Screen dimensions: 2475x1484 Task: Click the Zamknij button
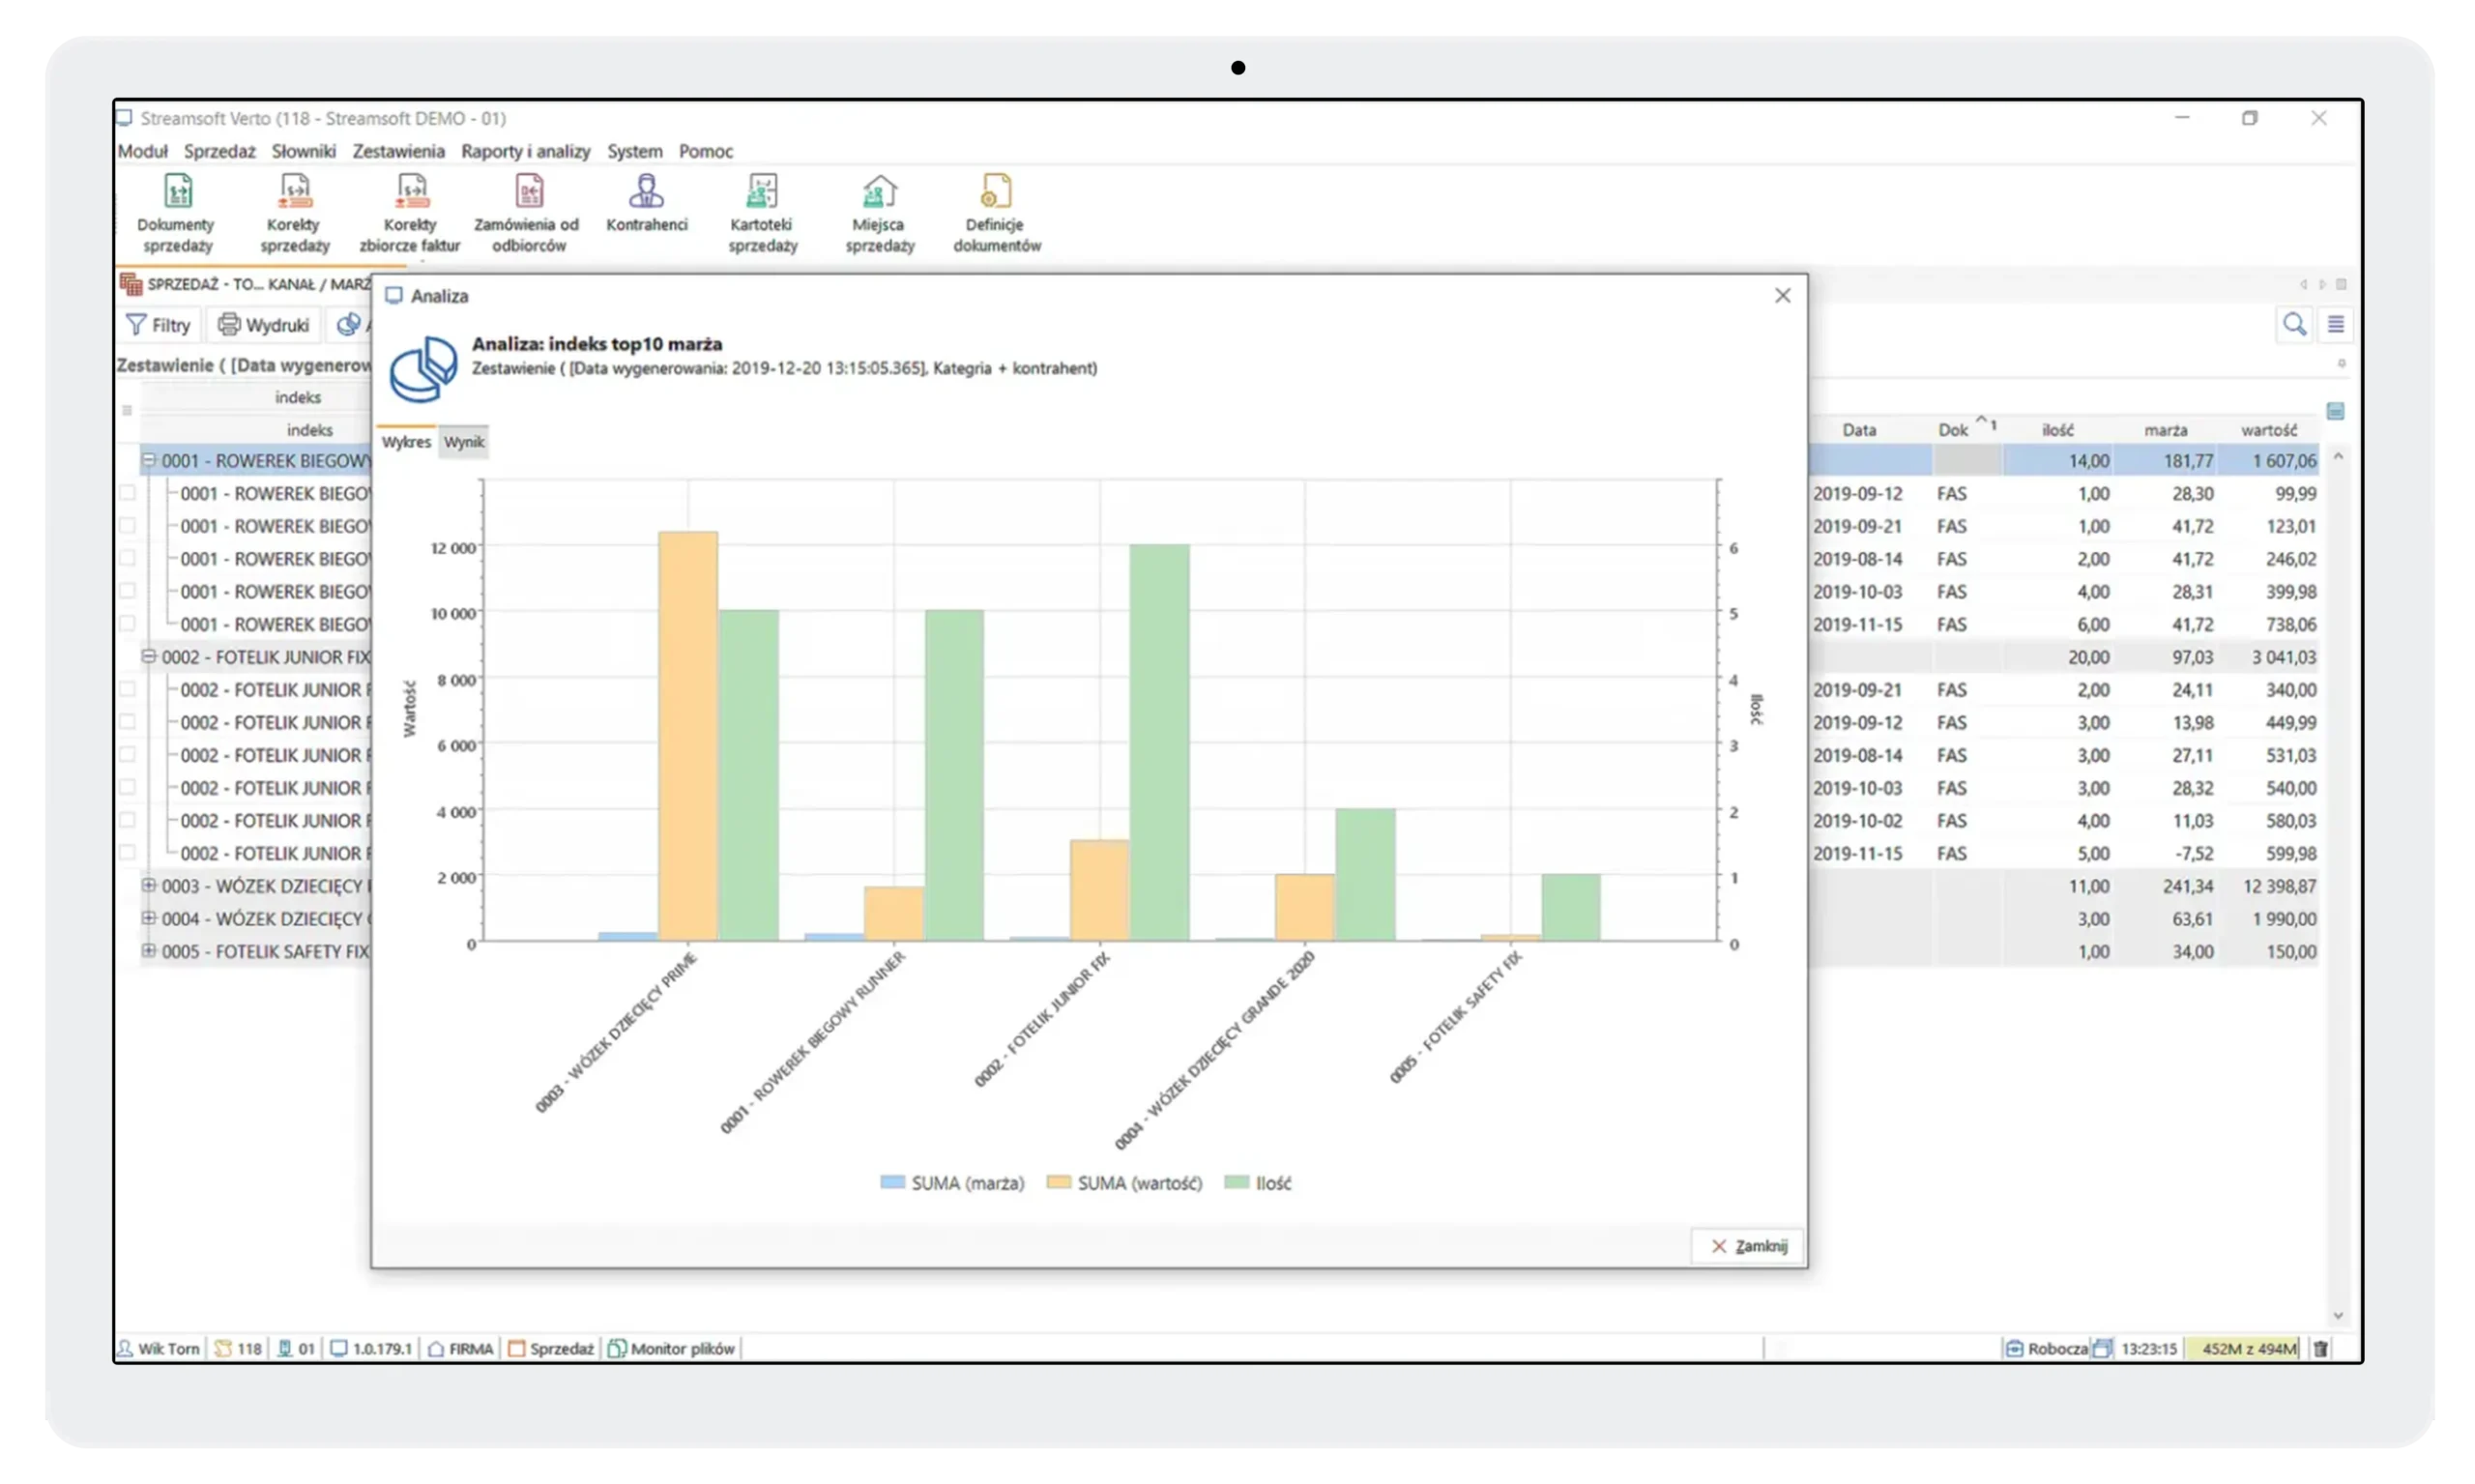(x=1748, y=1246)
